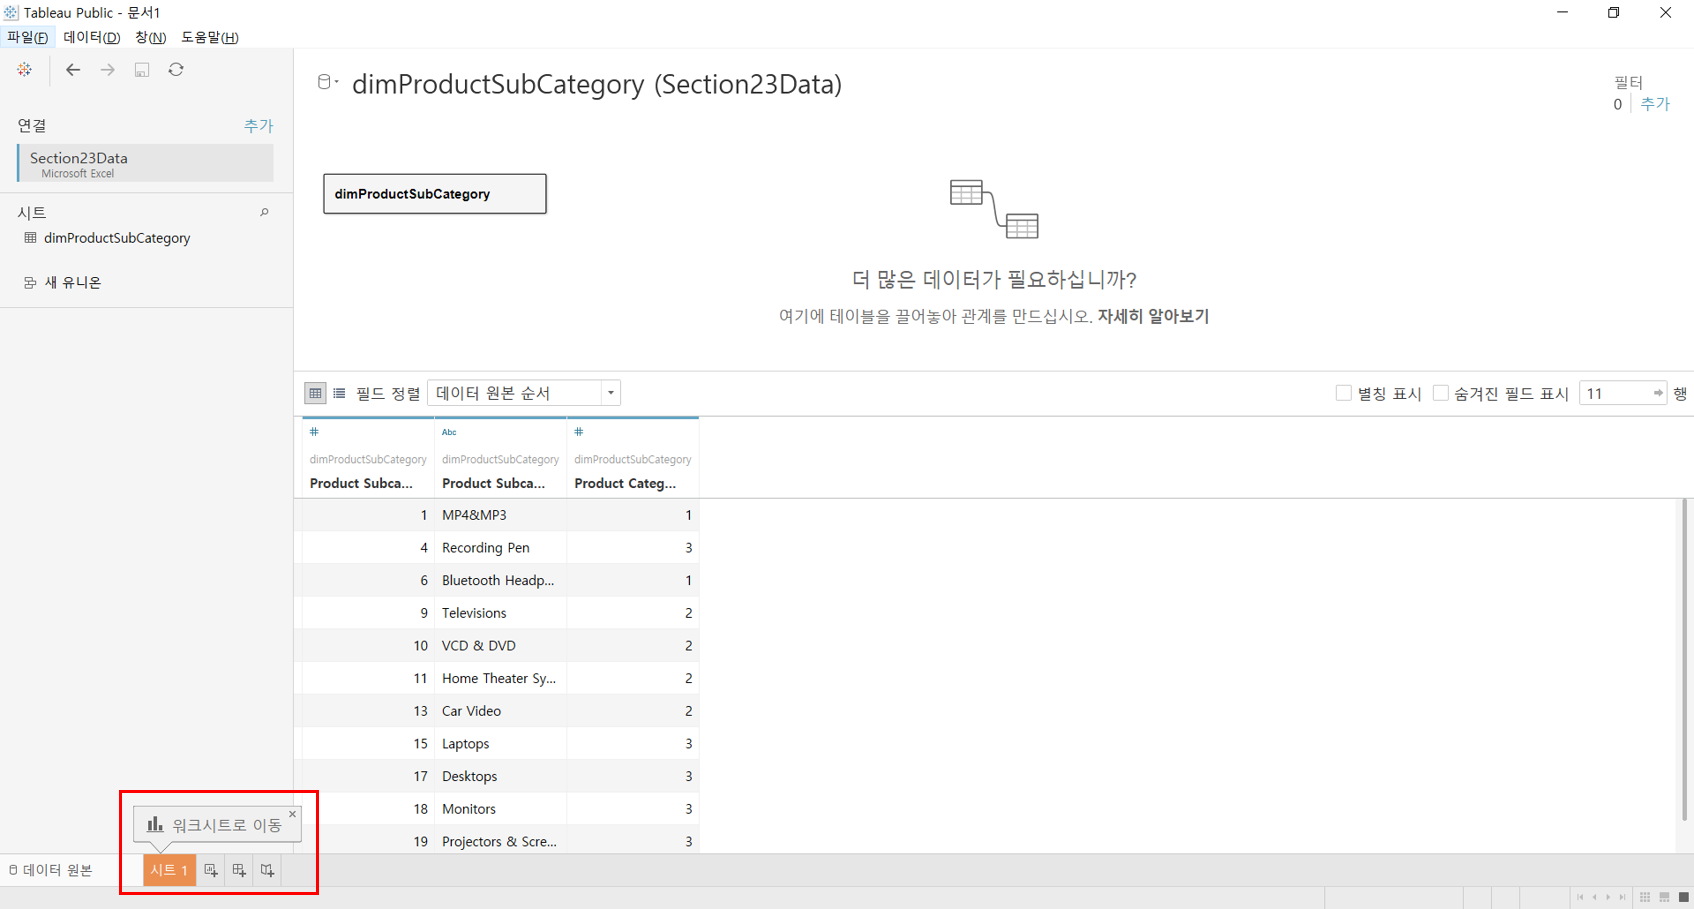Add a new story
The height and width of the screenshot is (909, 1694).
(267, 871)
